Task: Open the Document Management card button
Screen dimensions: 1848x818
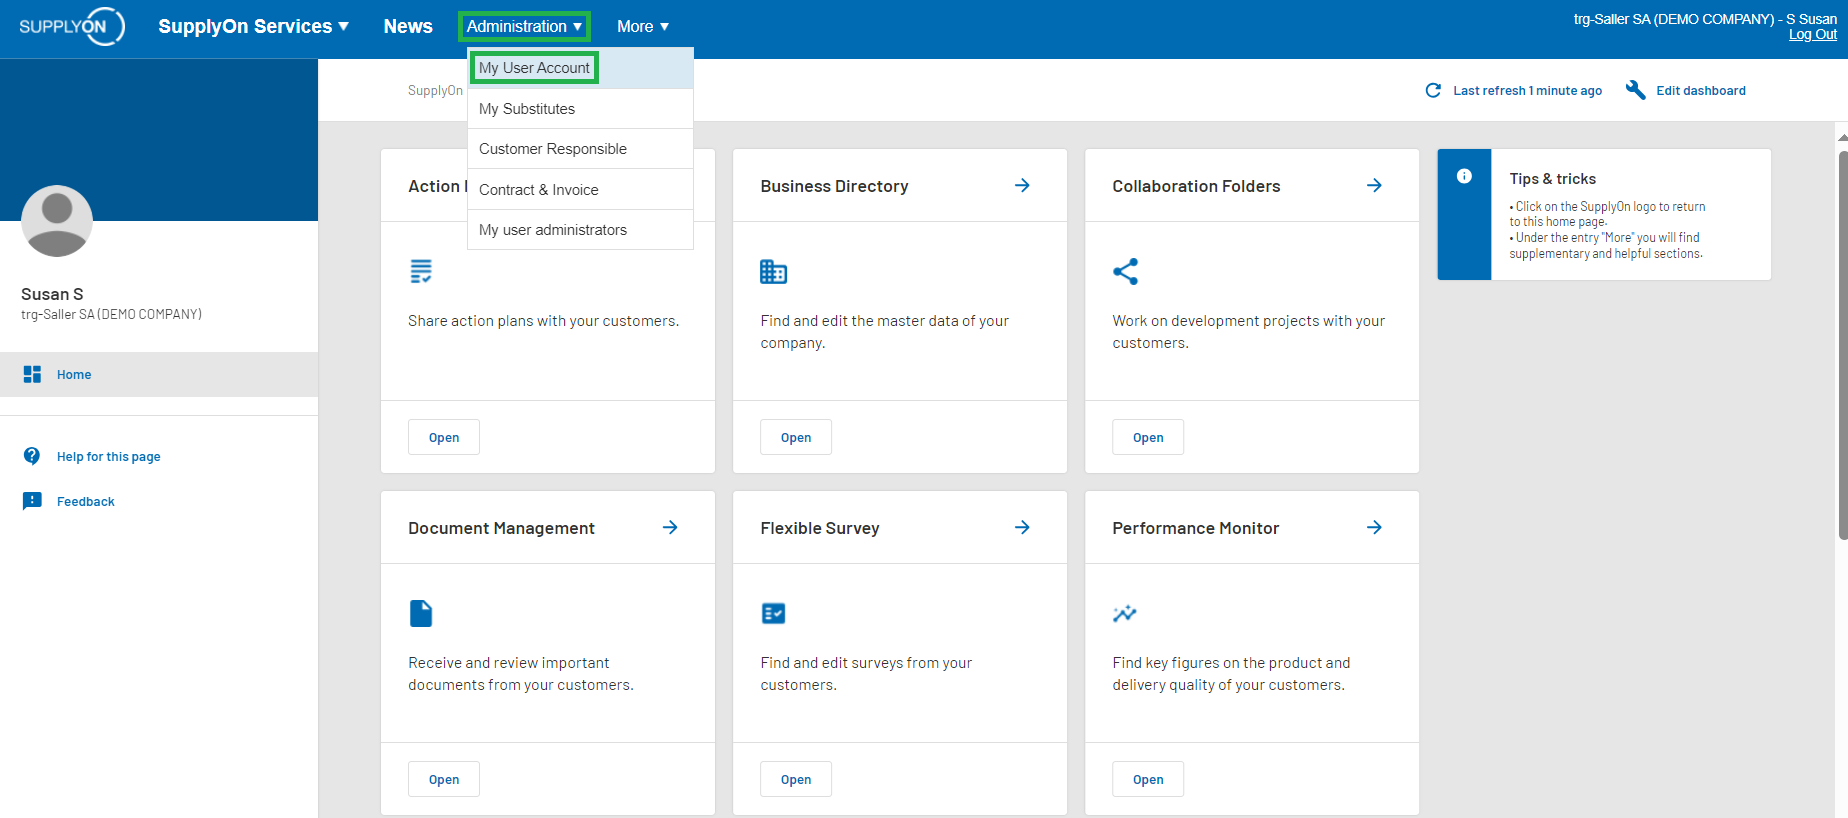Action: [x=444, y=779]
